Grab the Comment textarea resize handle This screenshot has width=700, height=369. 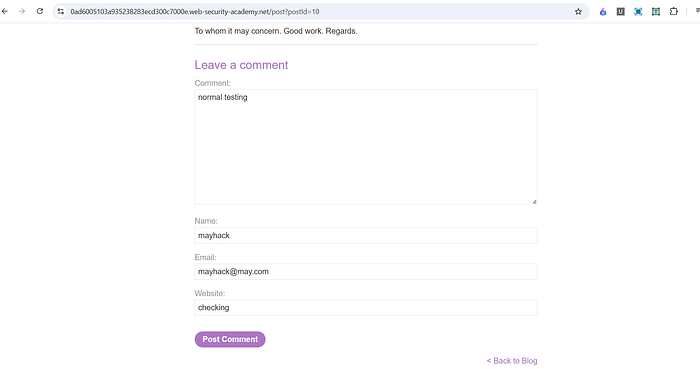534,202
